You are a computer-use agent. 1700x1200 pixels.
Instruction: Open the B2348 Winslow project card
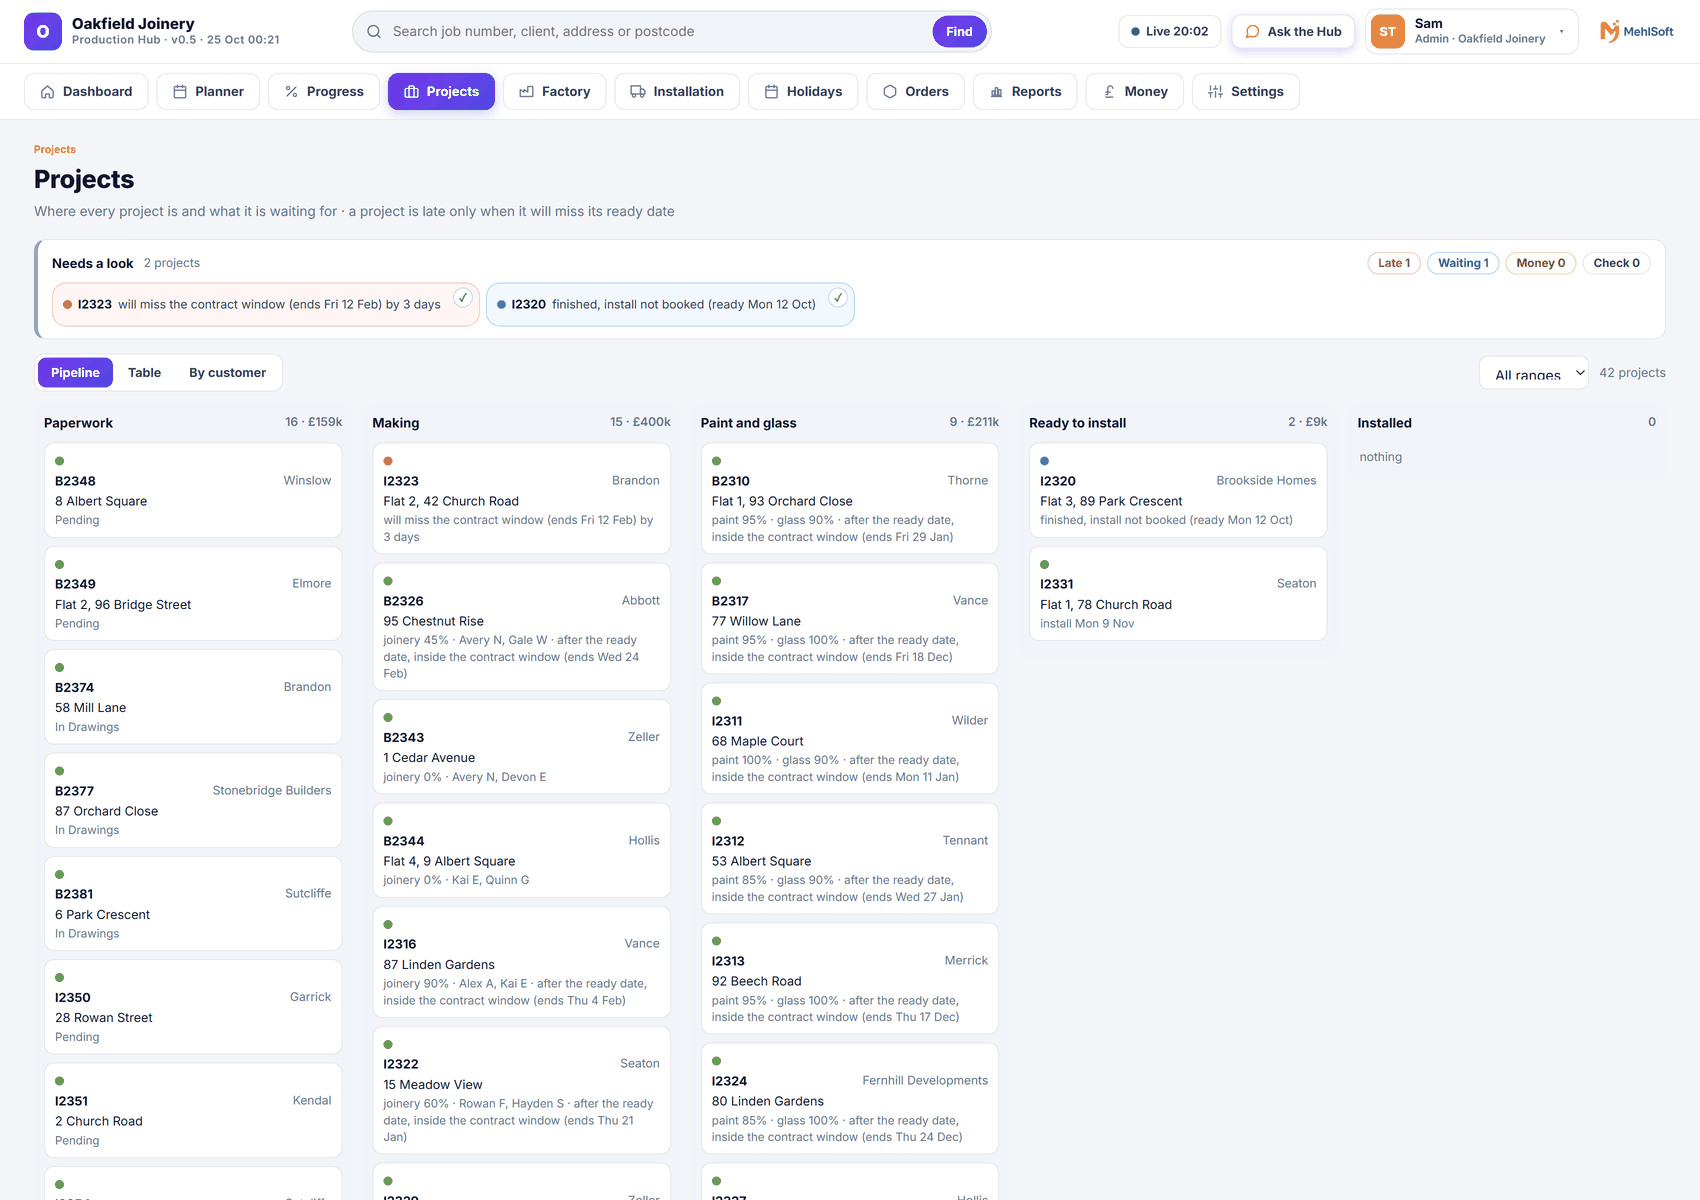coord(193,490)
